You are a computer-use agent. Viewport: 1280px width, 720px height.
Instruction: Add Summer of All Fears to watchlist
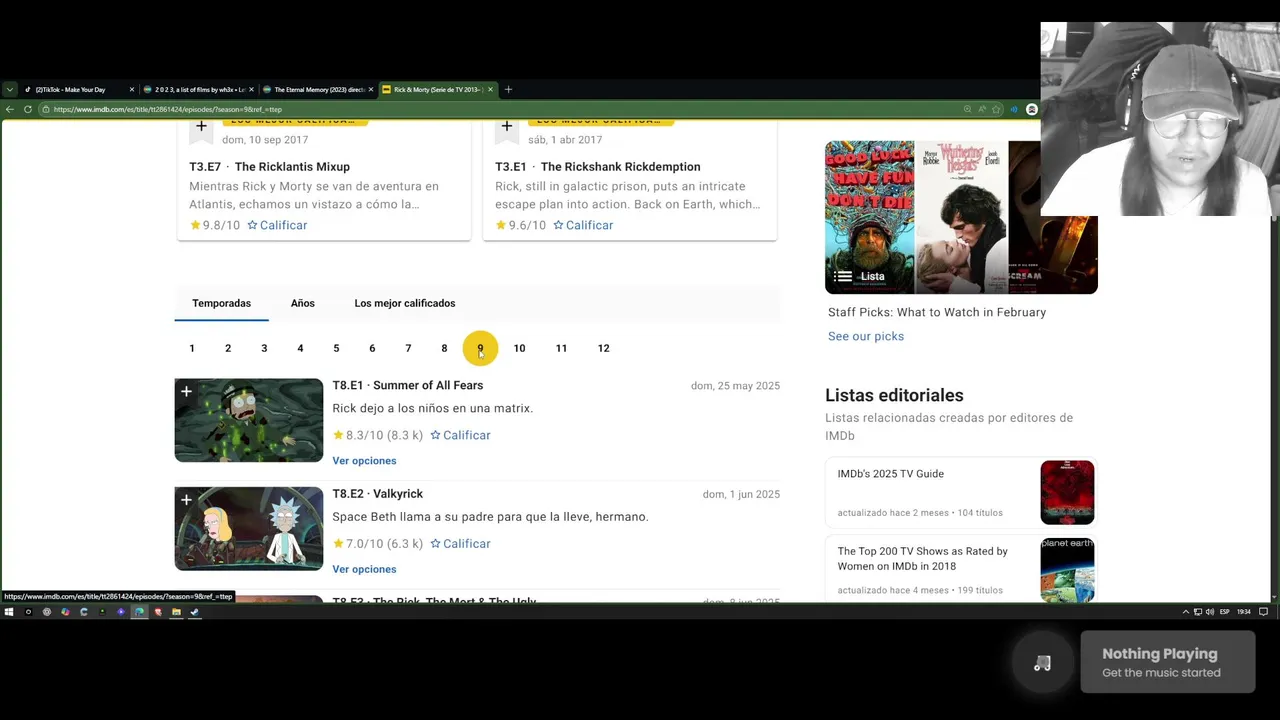[x=186, y=392]
